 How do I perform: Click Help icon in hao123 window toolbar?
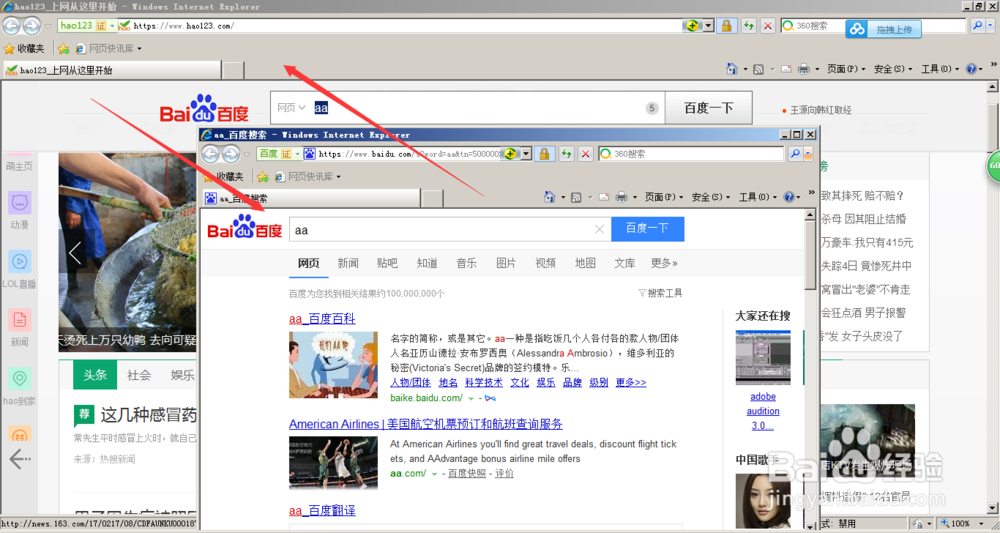971,69
